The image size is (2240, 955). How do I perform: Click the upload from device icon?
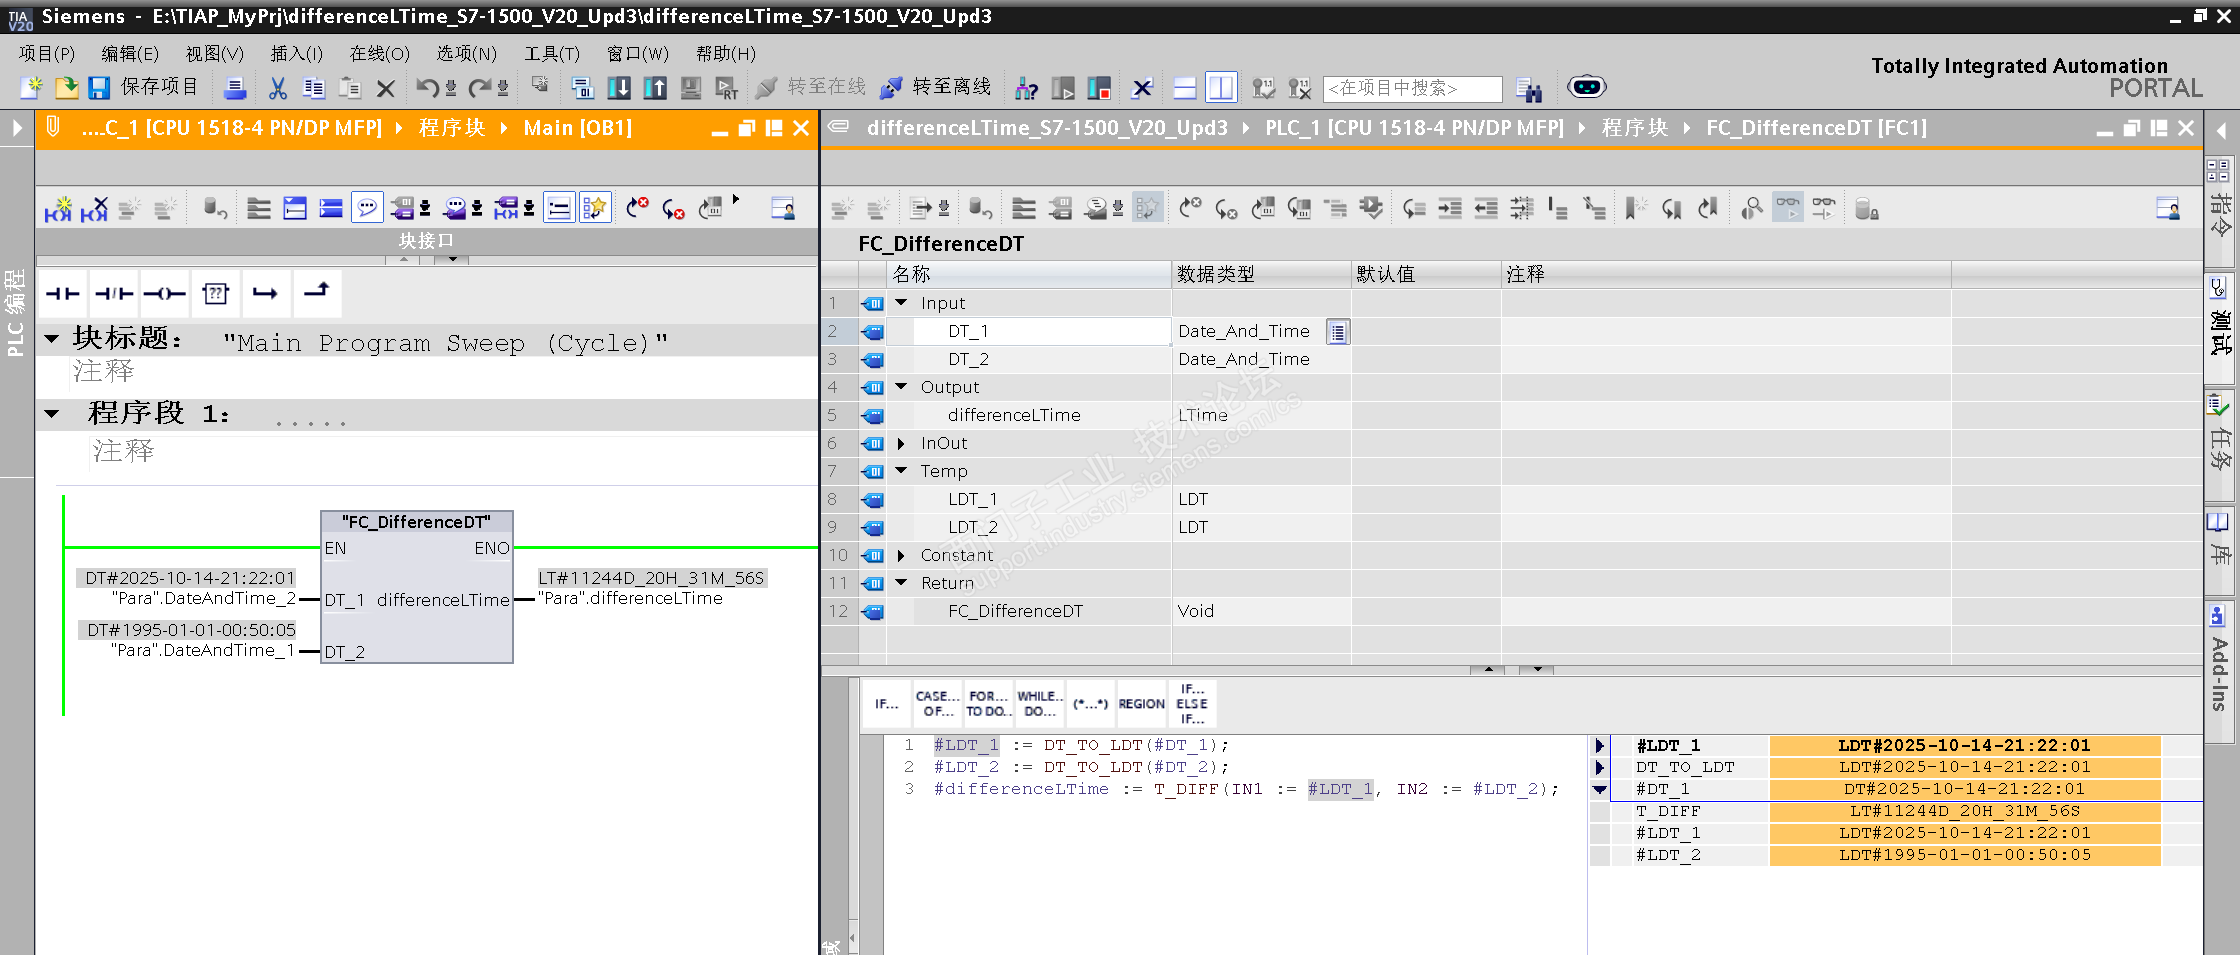(655, 88)
